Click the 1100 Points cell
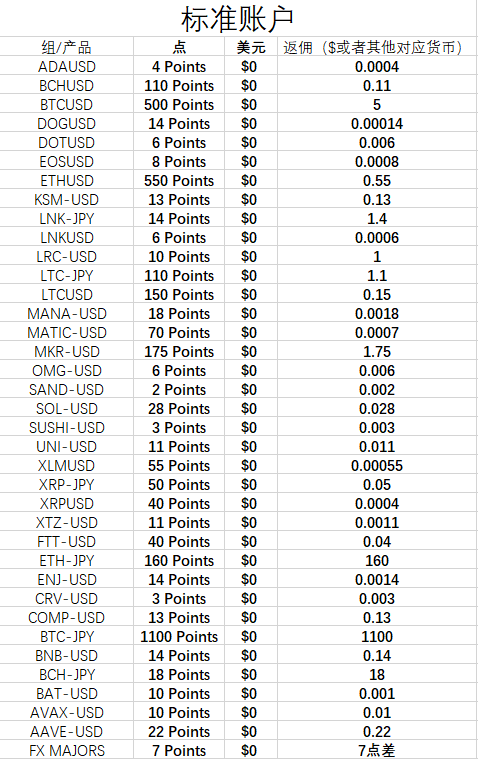The height and width of the screenshot is (759, 478). coord(179,637)
